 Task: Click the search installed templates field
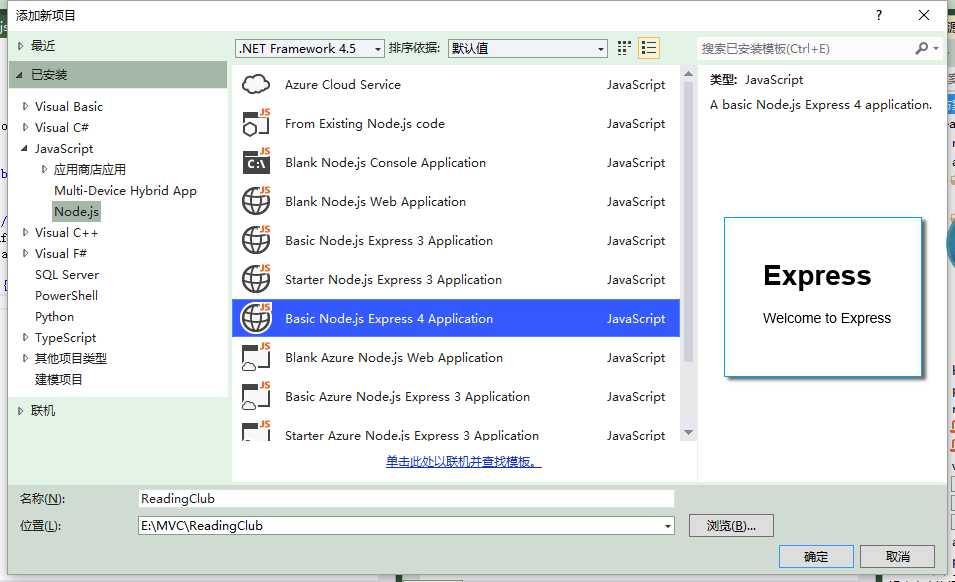(806, 48)
